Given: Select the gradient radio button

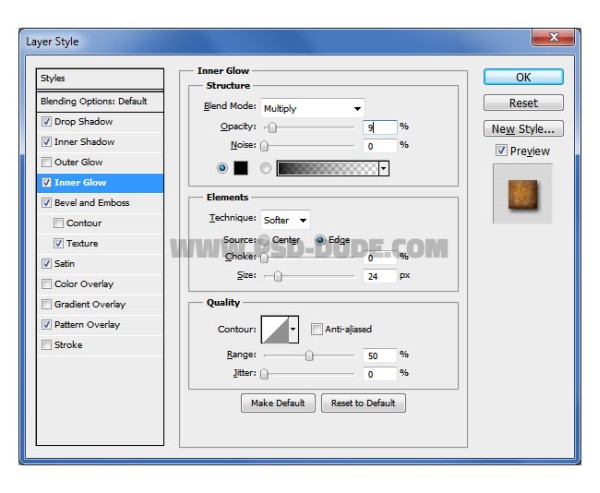Looking at the screenshot, I should (x=265, y=168).
